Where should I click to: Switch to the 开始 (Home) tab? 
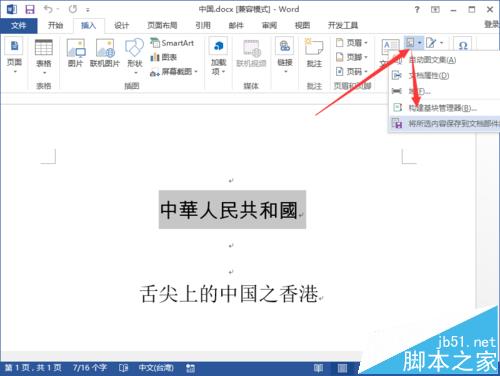(x=55, y=25)
